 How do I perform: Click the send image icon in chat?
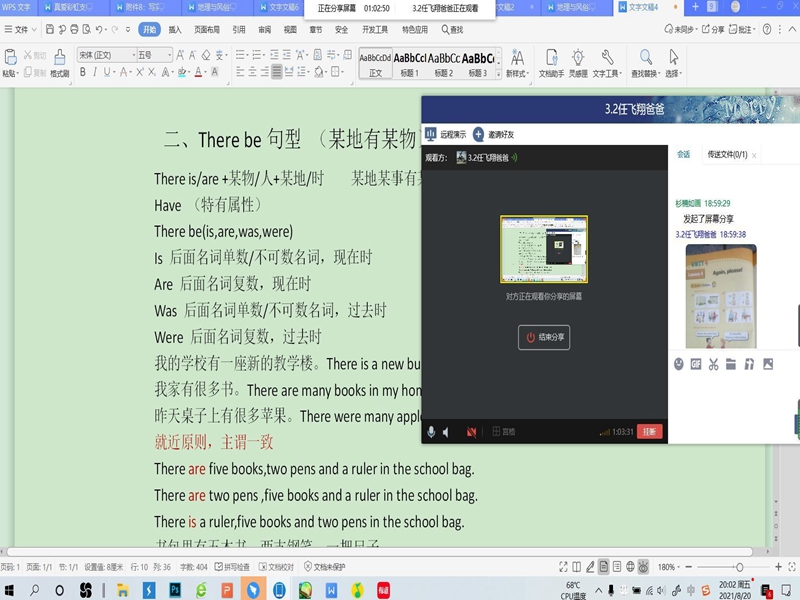click(x=768, y=364)
